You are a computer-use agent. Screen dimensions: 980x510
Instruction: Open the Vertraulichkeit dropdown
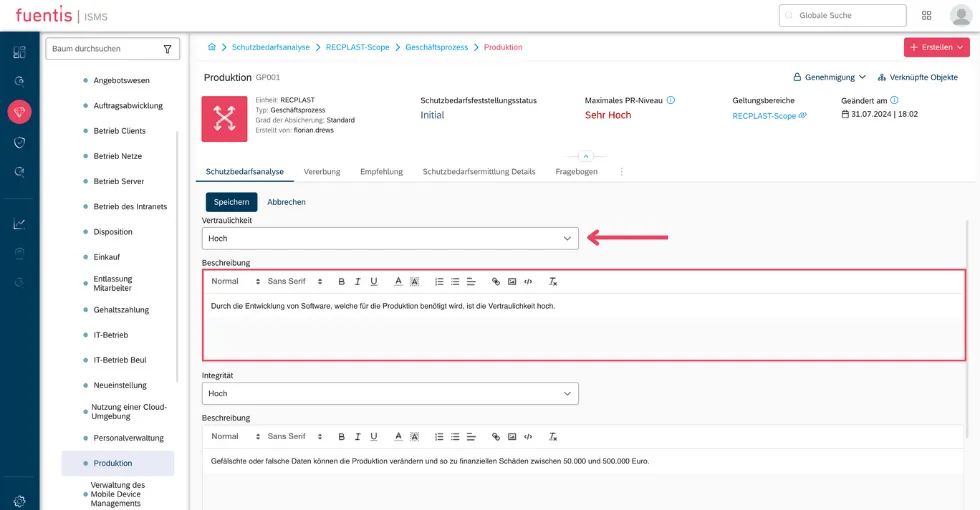pos(390,238)
